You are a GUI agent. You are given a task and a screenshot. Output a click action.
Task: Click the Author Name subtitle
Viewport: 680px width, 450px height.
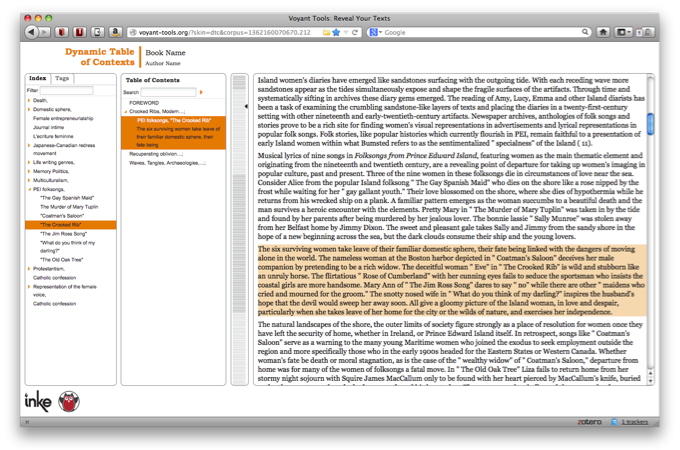pos(163,63)
